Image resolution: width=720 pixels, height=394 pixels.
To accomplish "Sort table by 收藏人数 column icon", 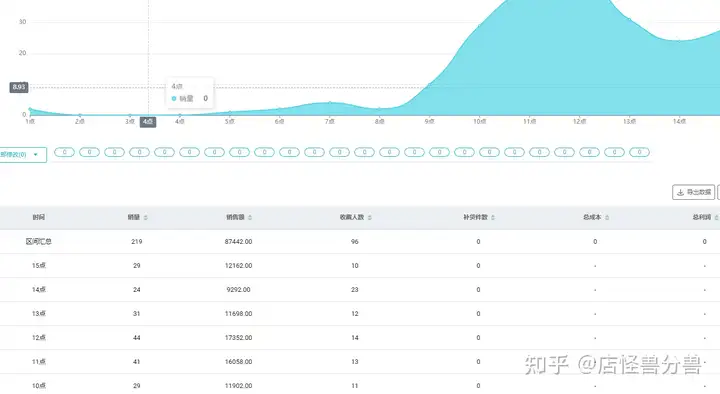I will [370, 218].
